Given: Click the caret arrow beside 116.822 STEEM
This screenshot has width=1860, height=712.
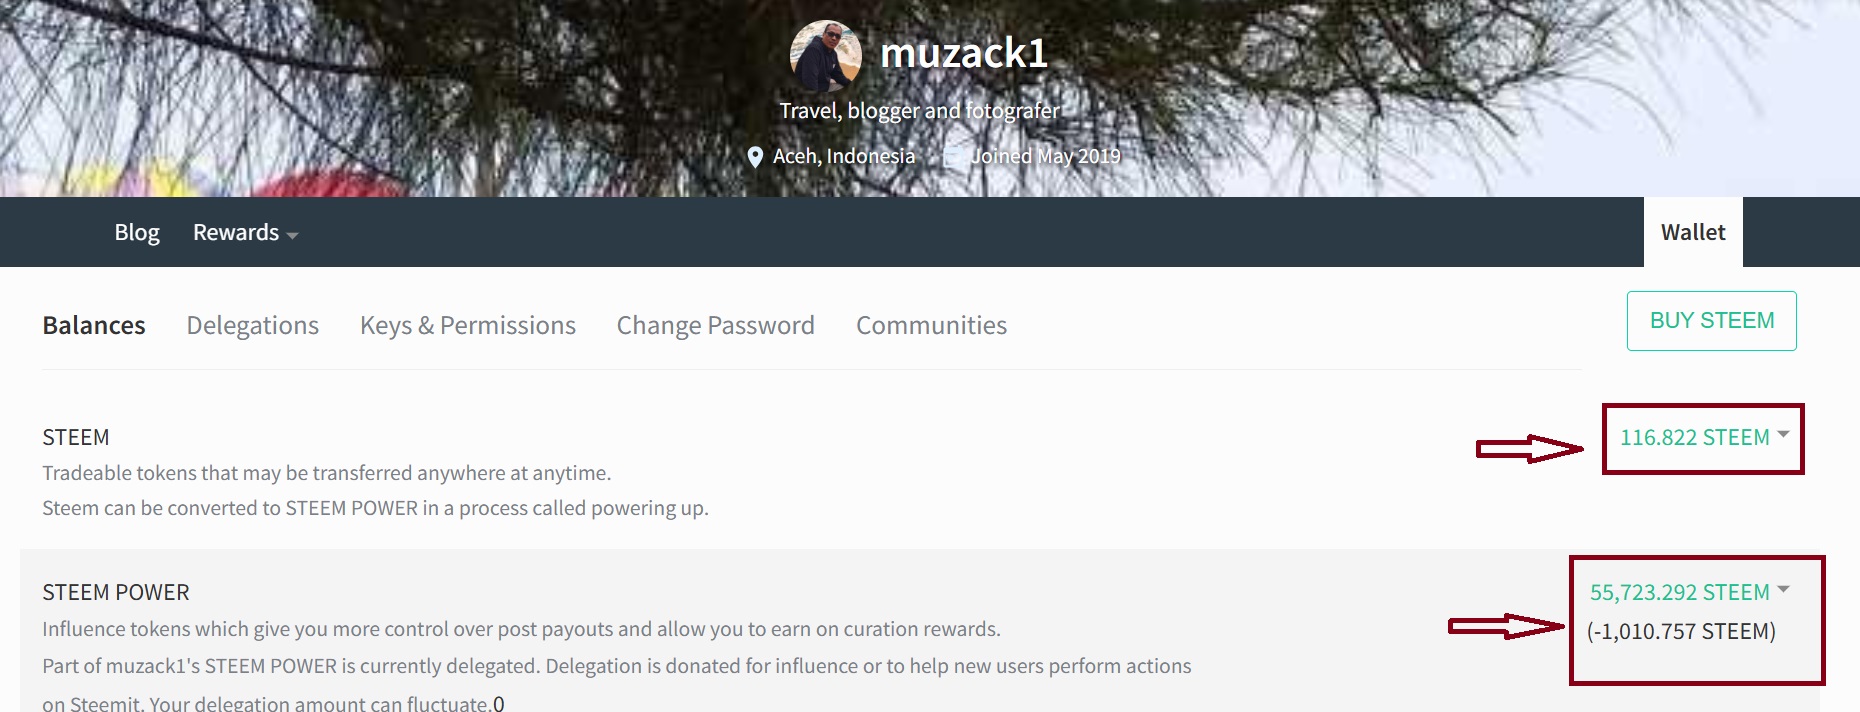Looking at the screenshot, I should 1783,434.
